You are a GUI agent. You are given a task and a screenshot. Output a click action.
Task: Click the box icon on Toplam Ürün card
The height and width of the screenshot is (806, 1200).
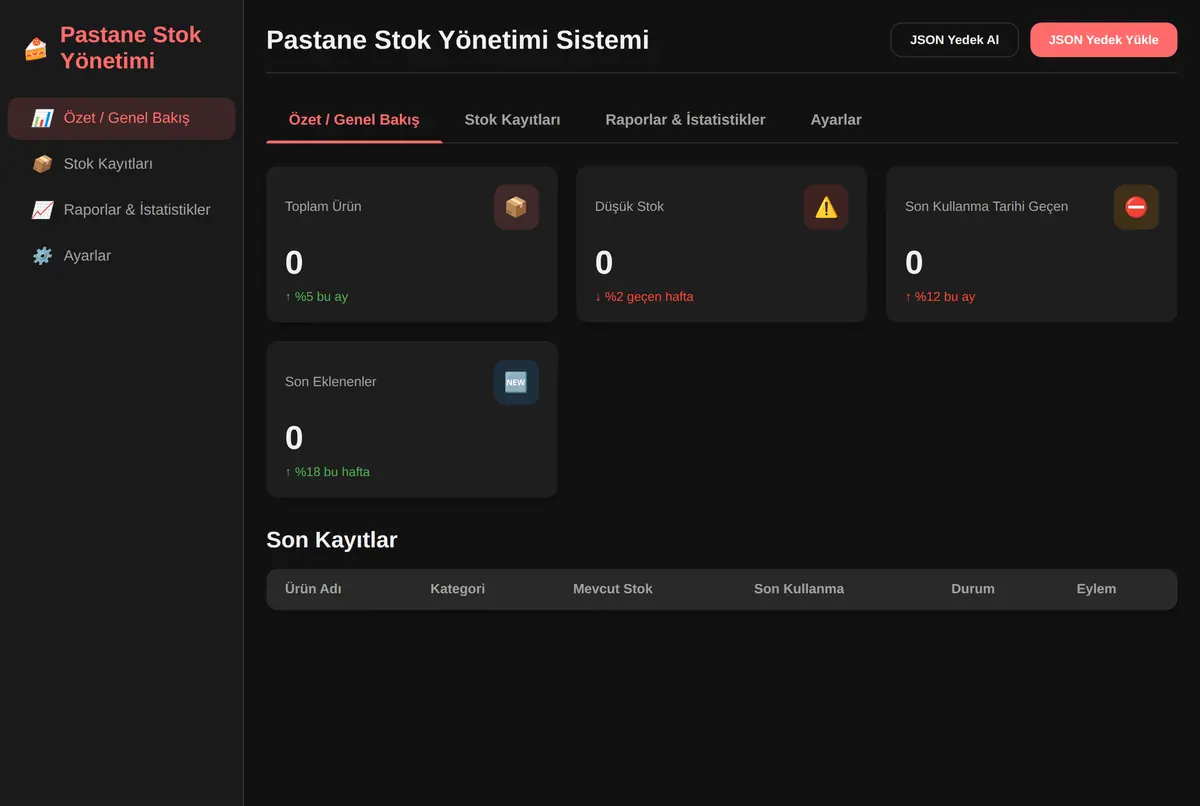pos(516,207)
